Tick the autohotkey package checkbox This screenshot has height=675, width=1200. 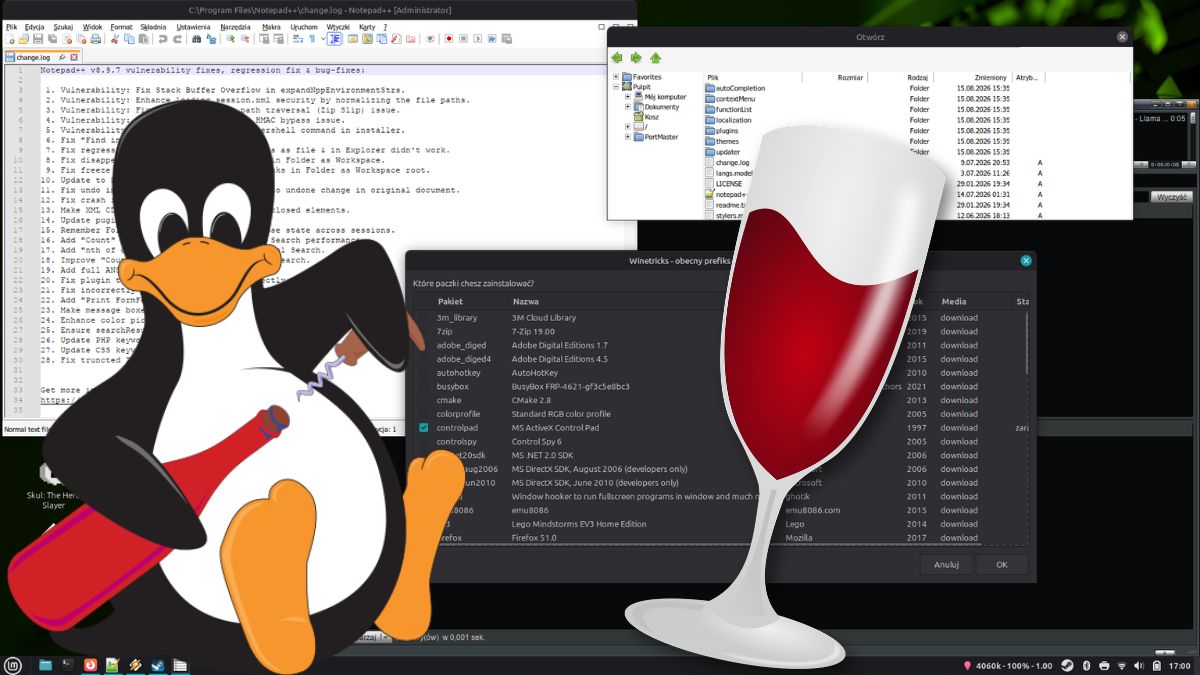coord(424,372)
